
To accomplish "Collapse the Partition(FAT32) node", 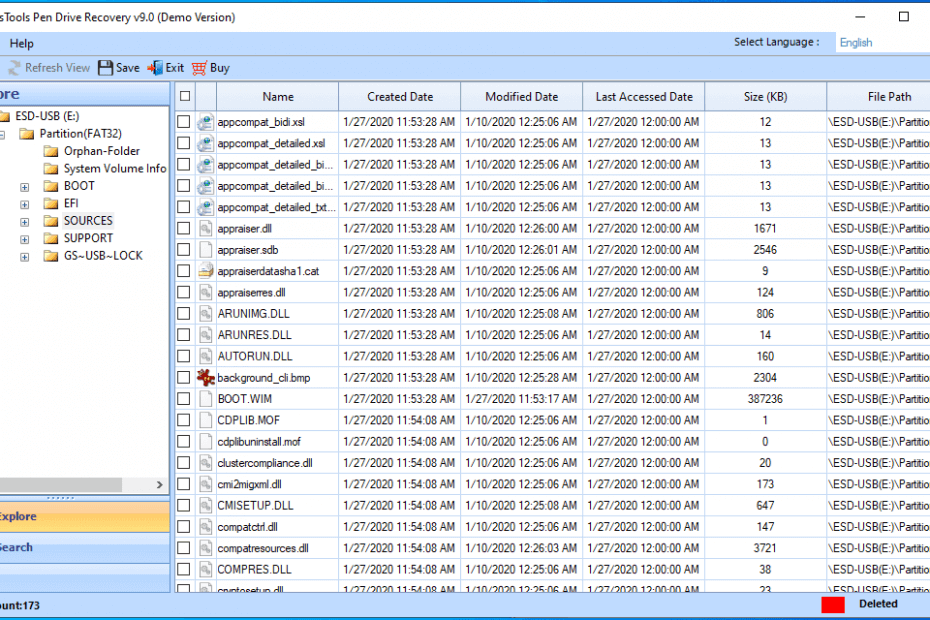I will click(x=2, y=135).
